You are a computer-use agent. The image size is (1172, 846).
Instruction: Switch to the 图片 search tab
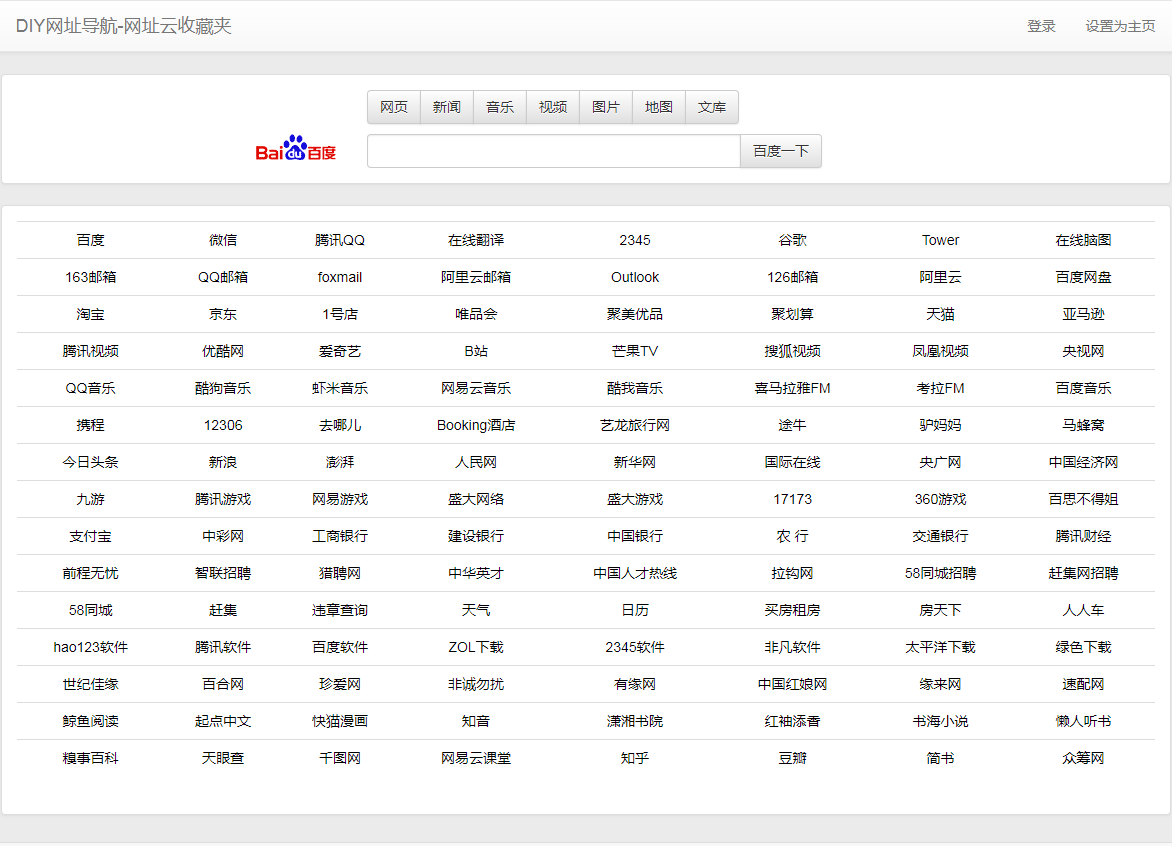605,107
